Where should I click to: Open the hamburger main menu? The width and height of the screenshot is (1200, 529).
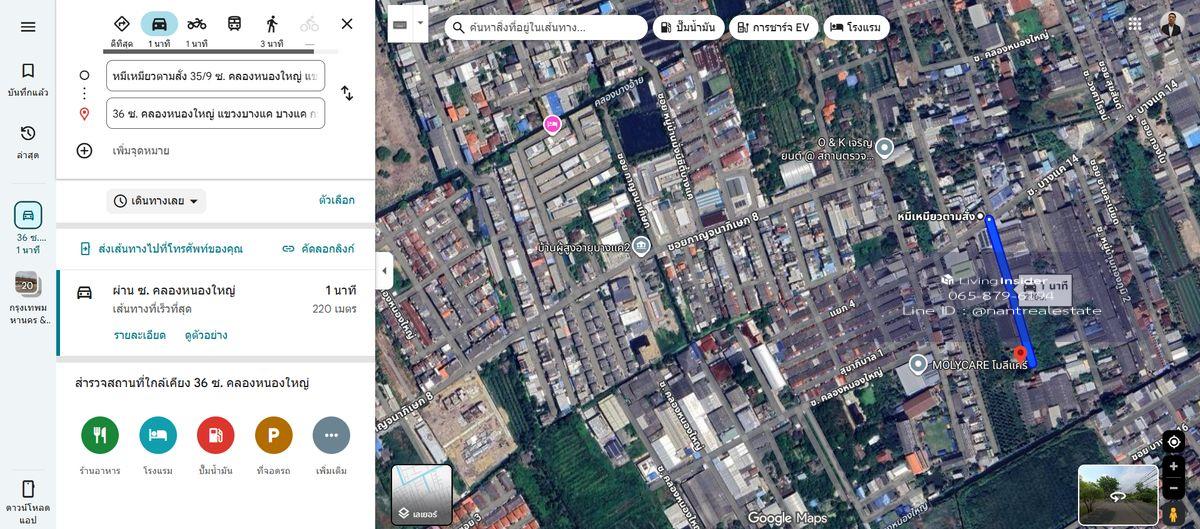pyautogui.click(x=28, y=27)
